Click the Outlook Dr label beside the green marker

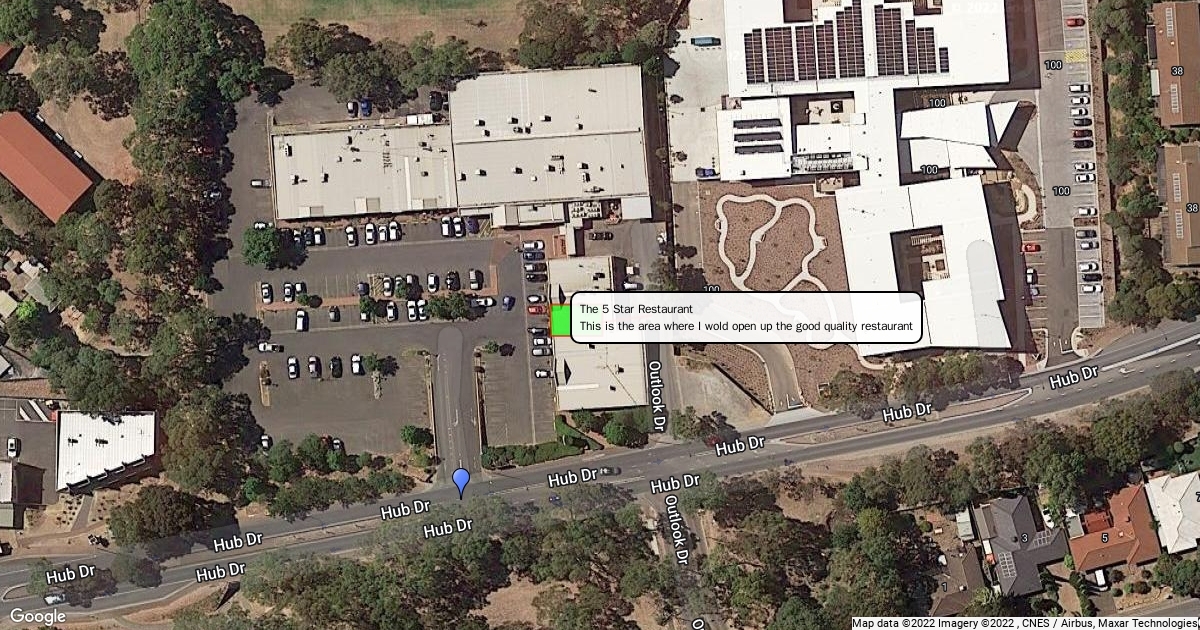point(658,396)
